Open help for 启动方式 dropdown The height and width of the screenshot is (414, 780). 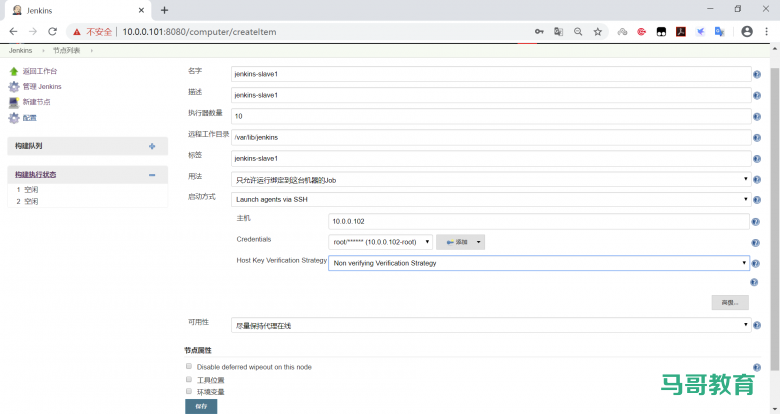tap(757, 200)
